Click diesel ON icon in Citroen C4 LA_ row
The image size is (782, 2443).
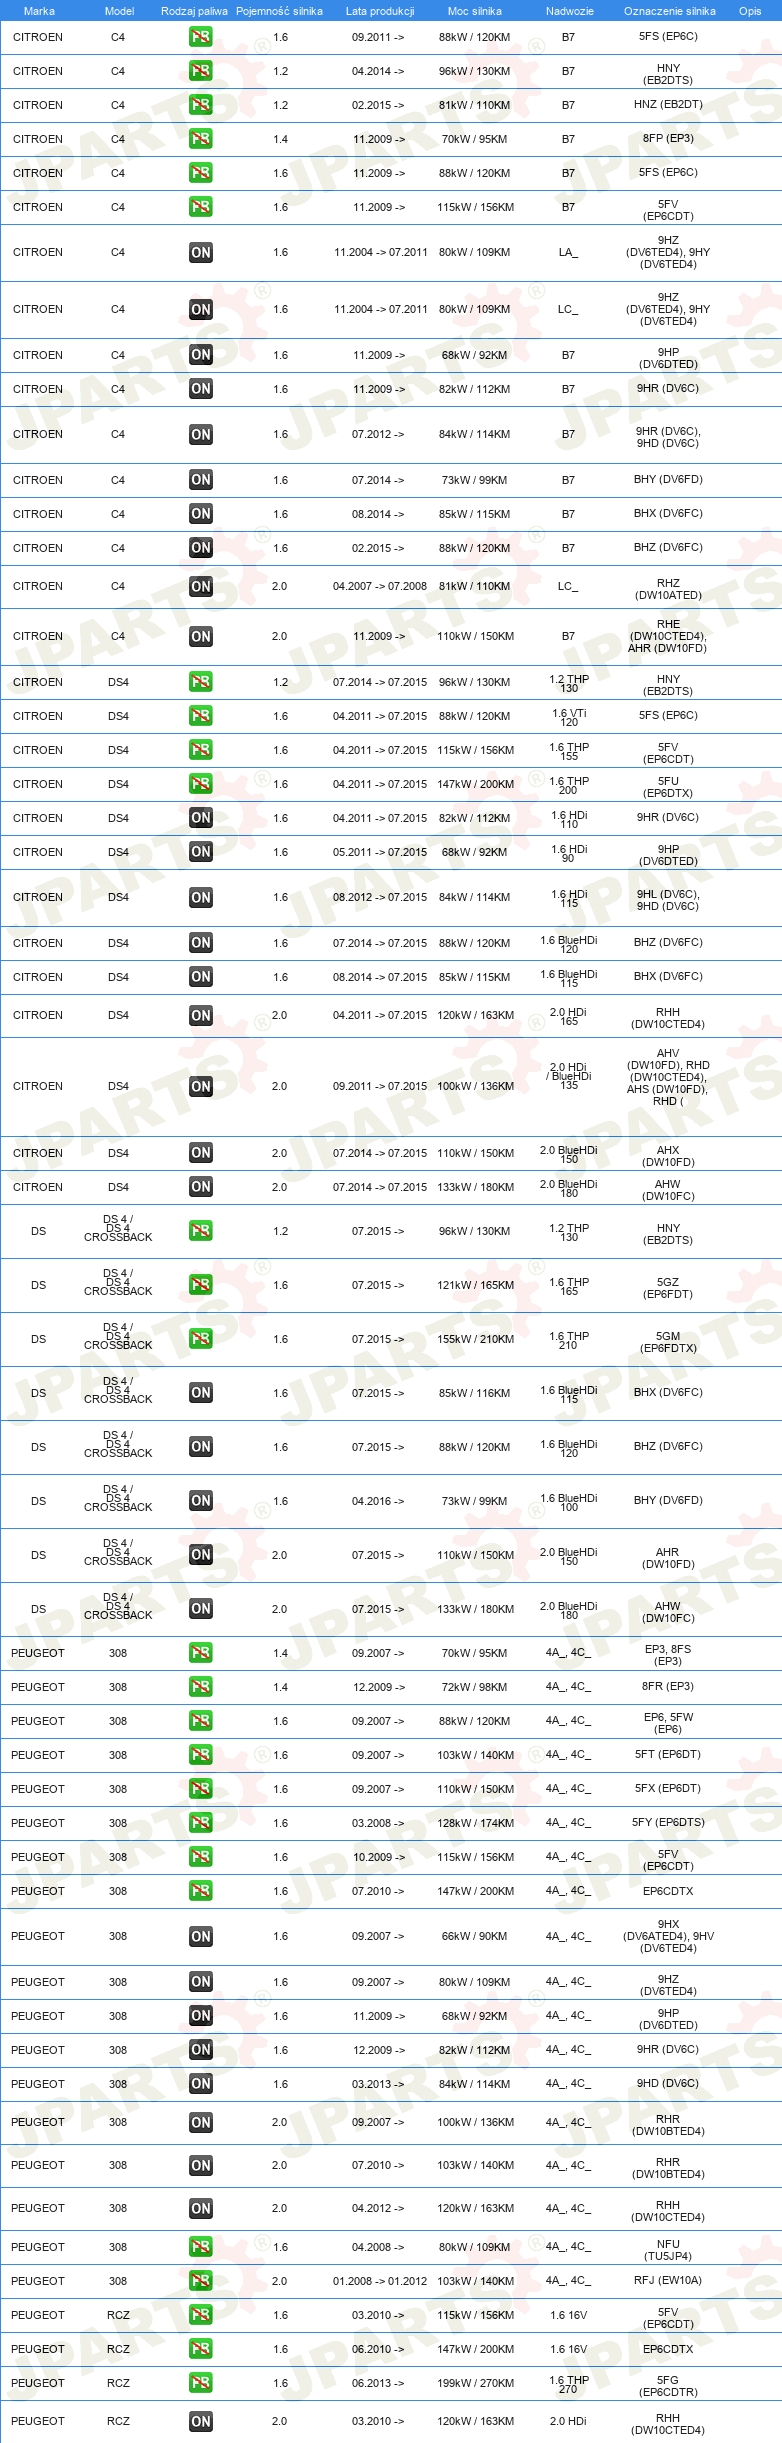click(200, 253)
